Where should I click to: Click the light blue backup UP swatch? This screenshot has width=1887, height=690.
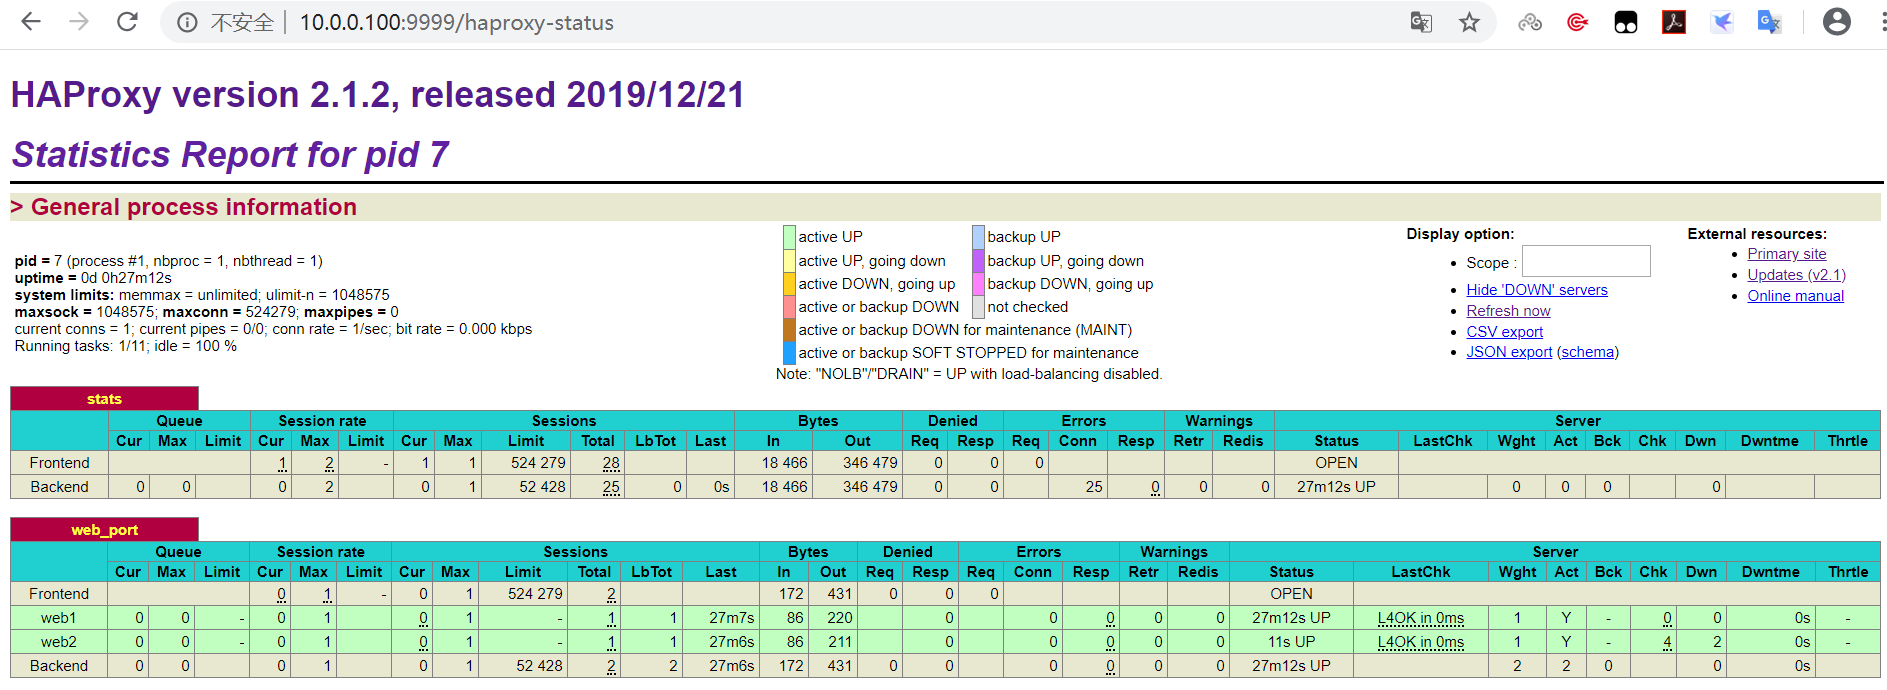coord(978,237)
